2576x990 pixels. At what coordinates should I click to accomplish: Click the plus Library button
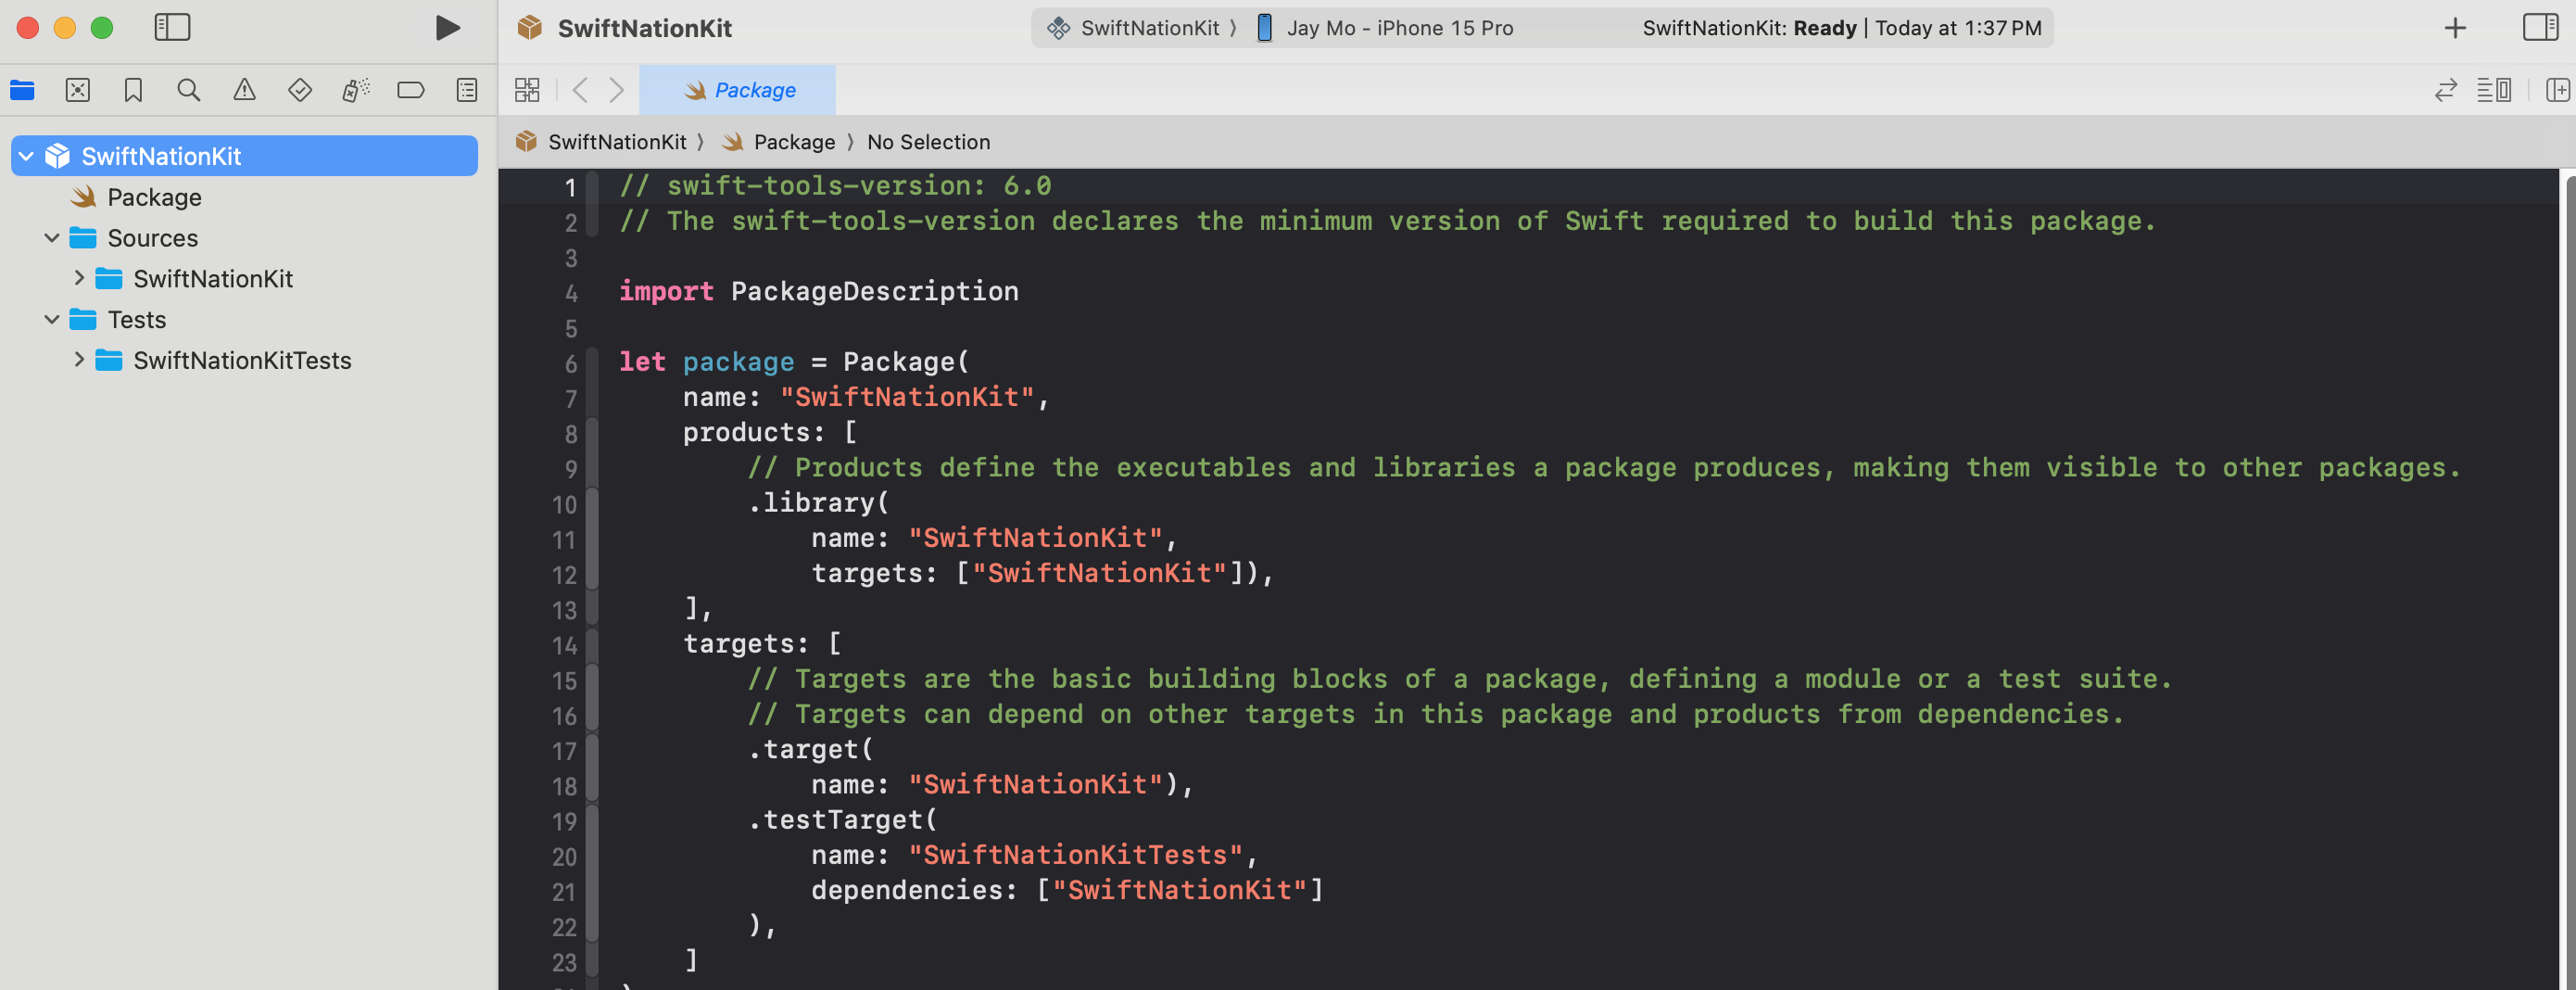coord(2455,28)
